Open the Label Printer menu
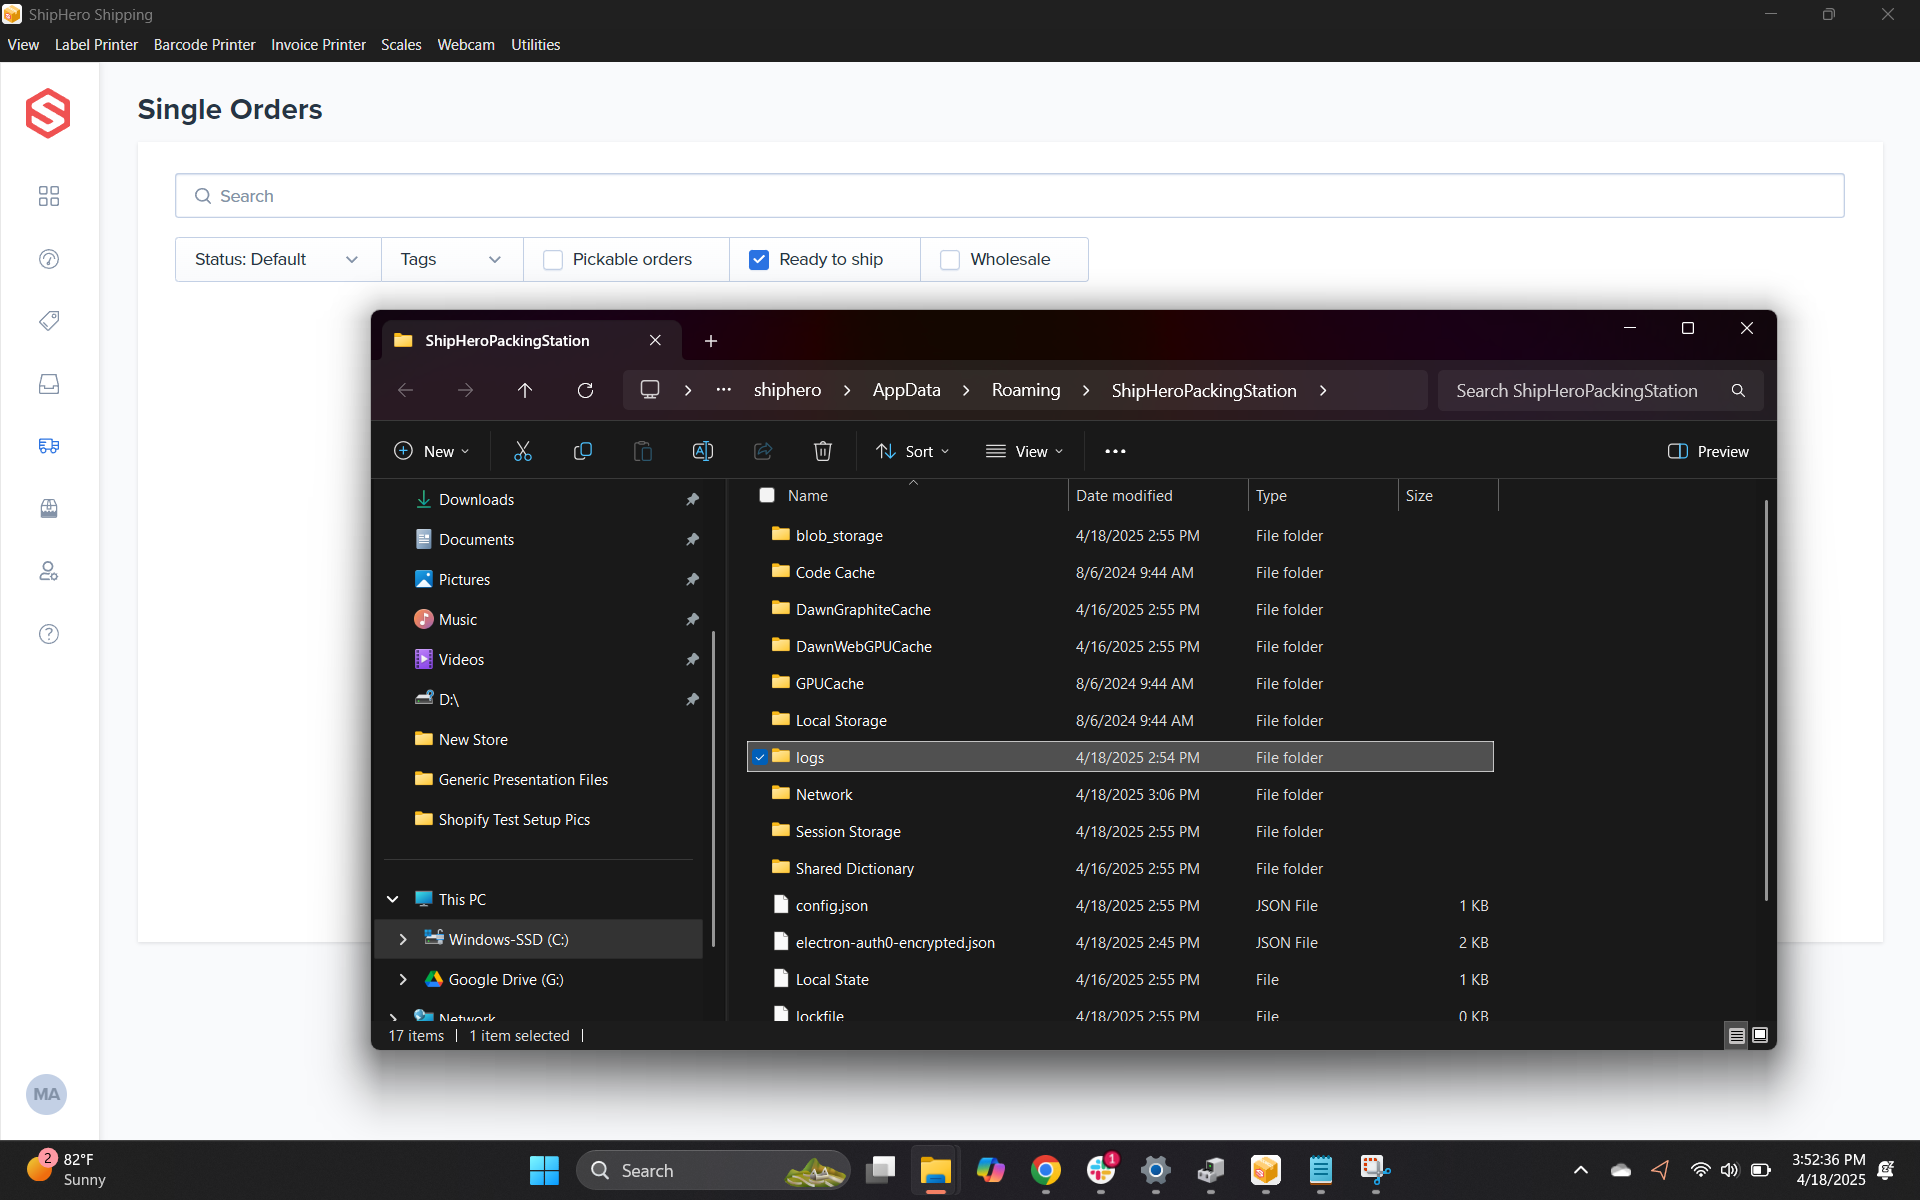Image resolution: width=1920 pixels, height=1200 pixels. point(96,45)
